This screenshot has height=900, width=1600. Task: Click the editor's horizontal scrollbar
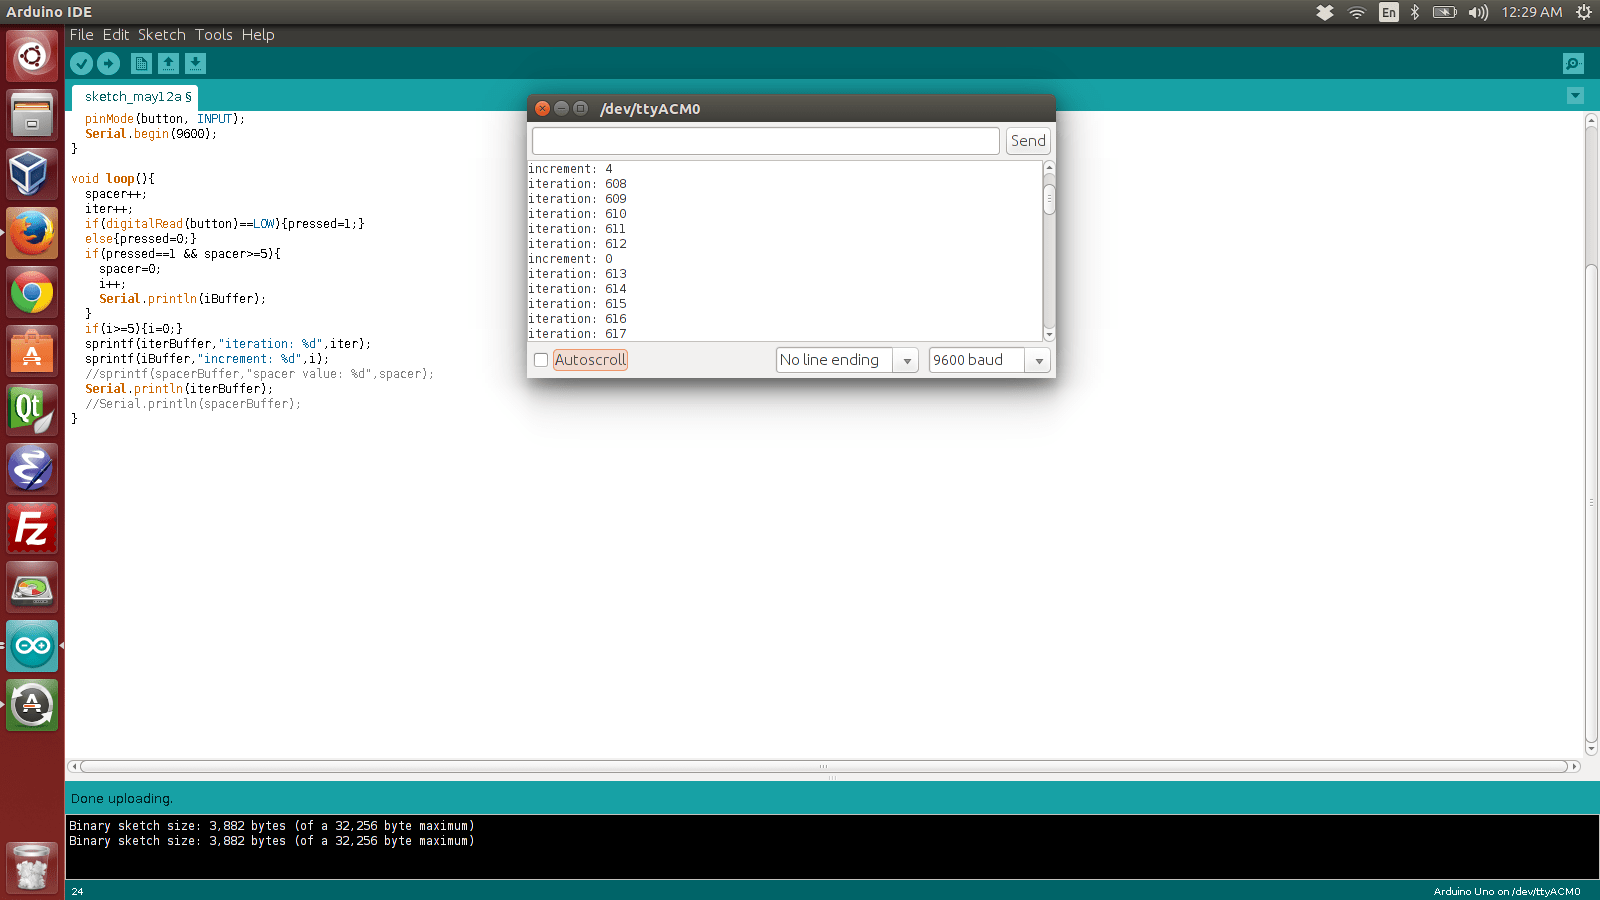tap(824, 767)
